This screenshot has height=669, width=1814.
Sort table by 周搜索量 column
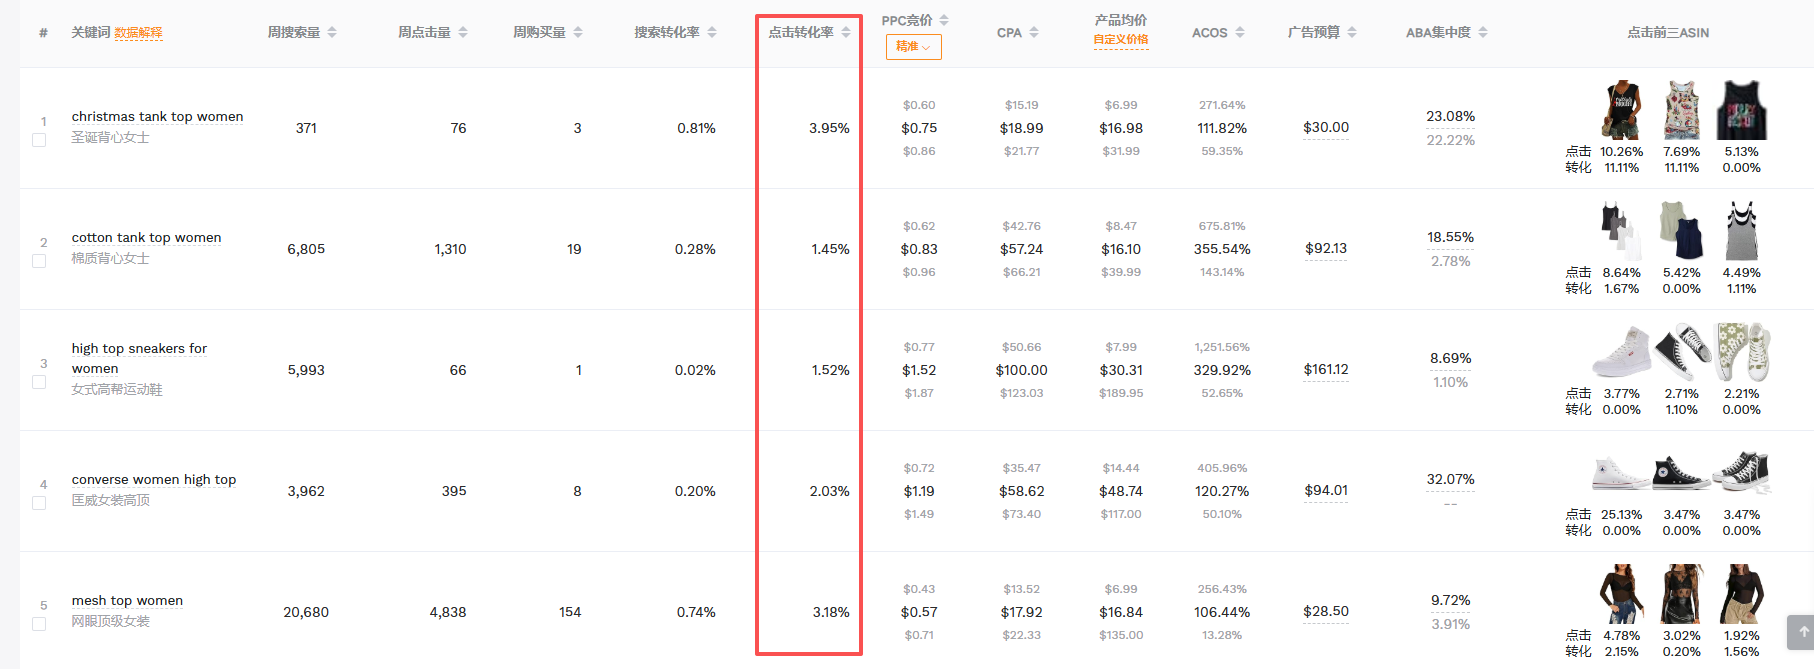[332, 33]
